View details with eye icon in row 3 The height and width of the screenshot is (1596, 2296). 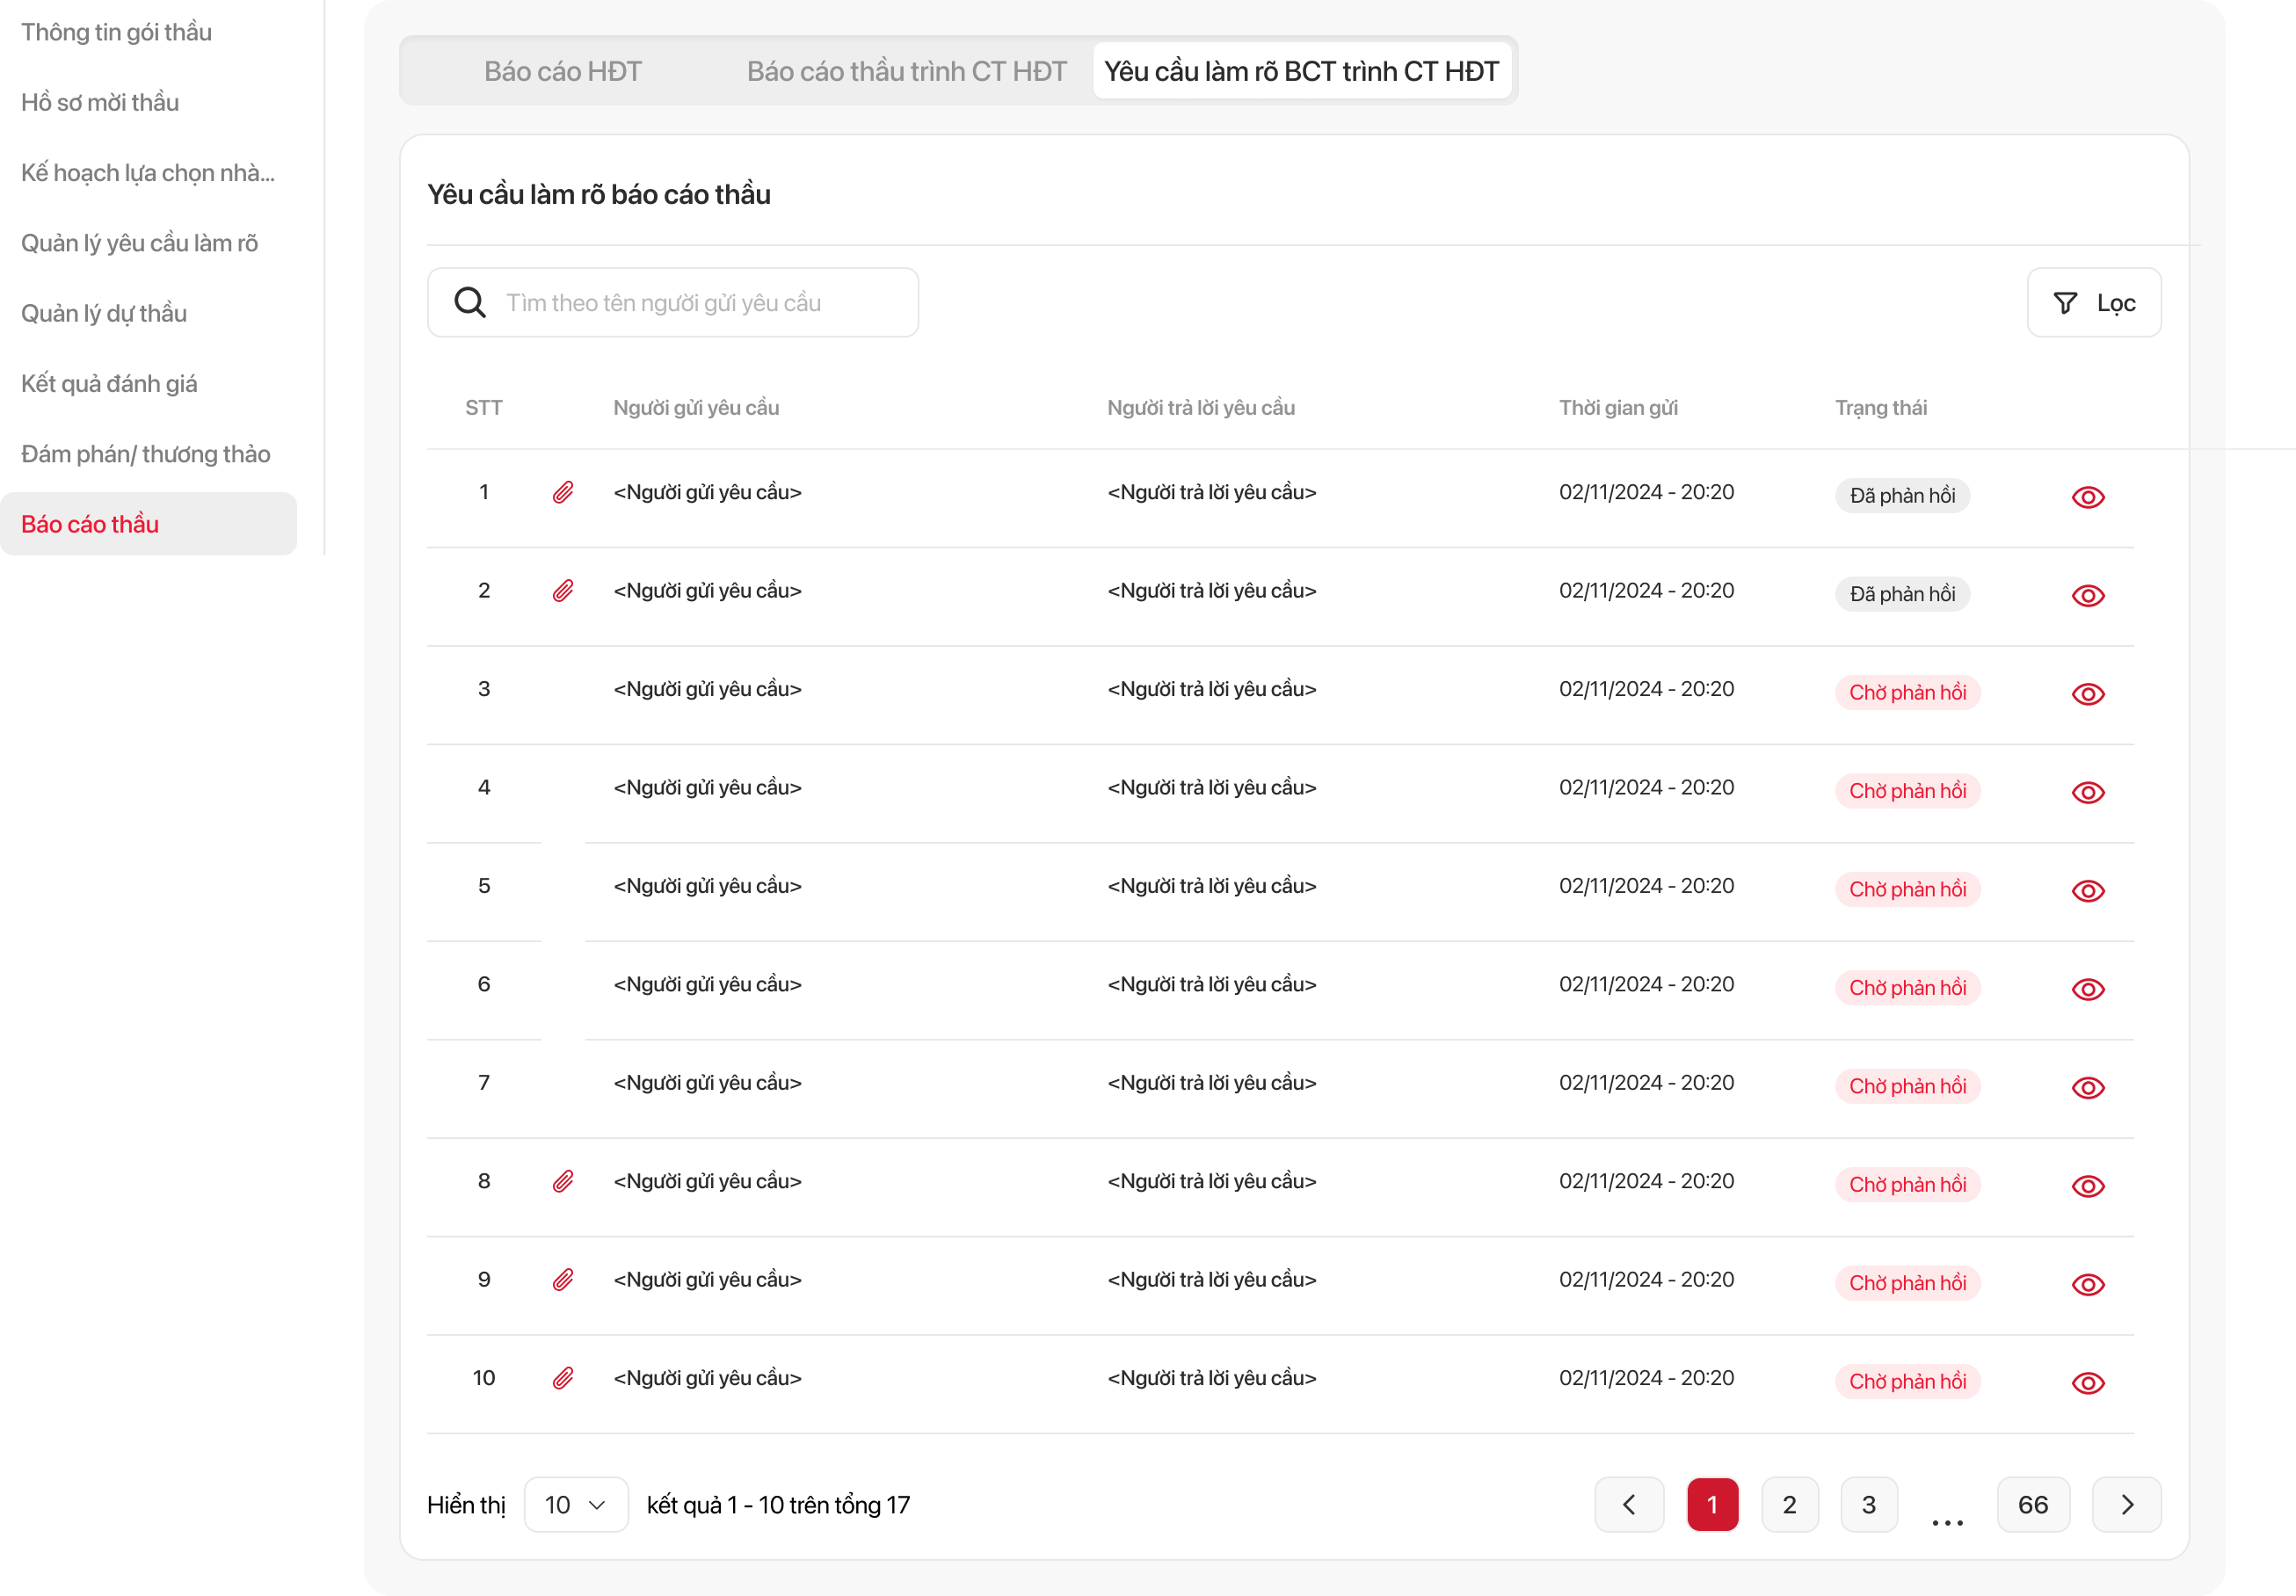coord(2087,694)
